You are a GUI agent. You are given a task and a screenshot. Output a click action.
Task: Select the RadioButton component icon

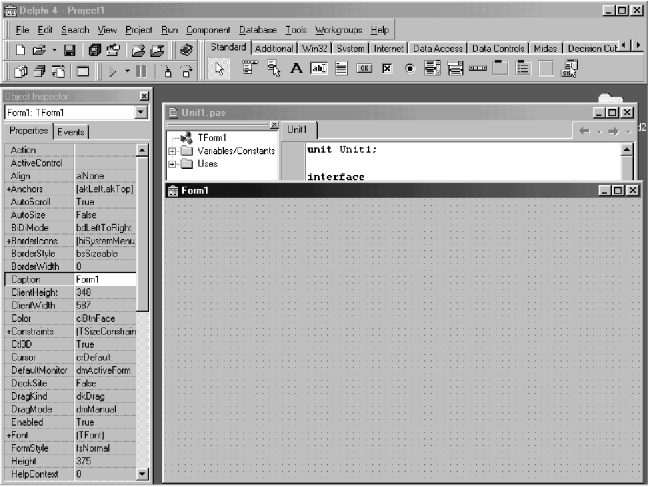coord(410,68)
